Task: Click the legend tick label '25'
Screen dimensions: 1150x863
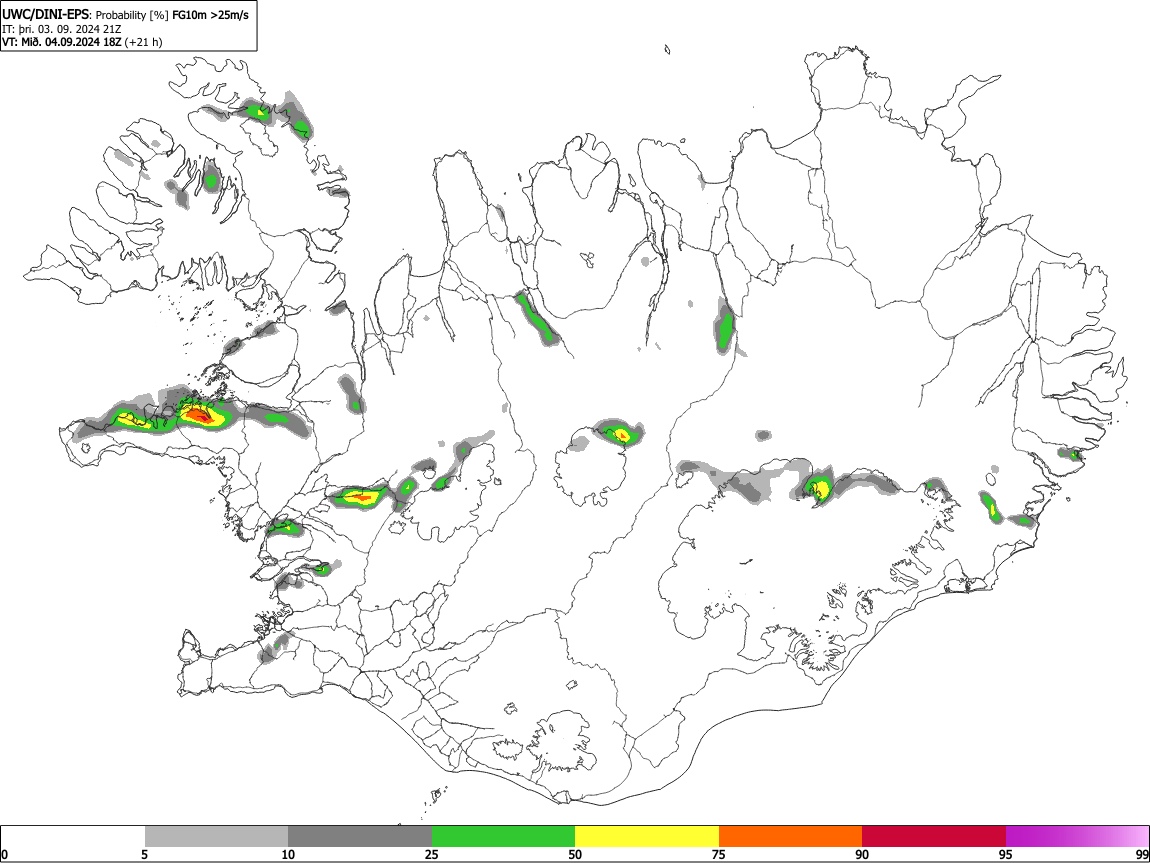Action: 432,854
